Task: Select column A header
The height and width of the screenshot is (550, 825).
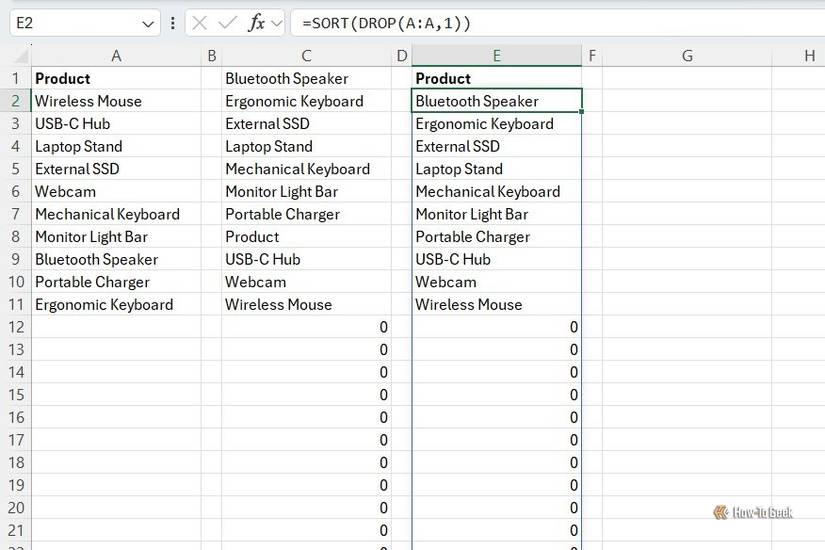Action: 116,56
